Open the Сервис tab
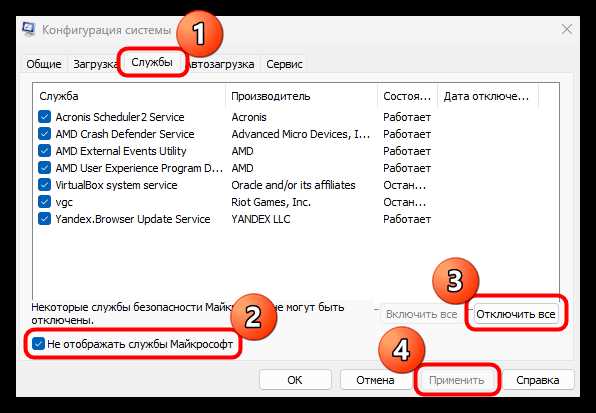 (x=284, y=64)
